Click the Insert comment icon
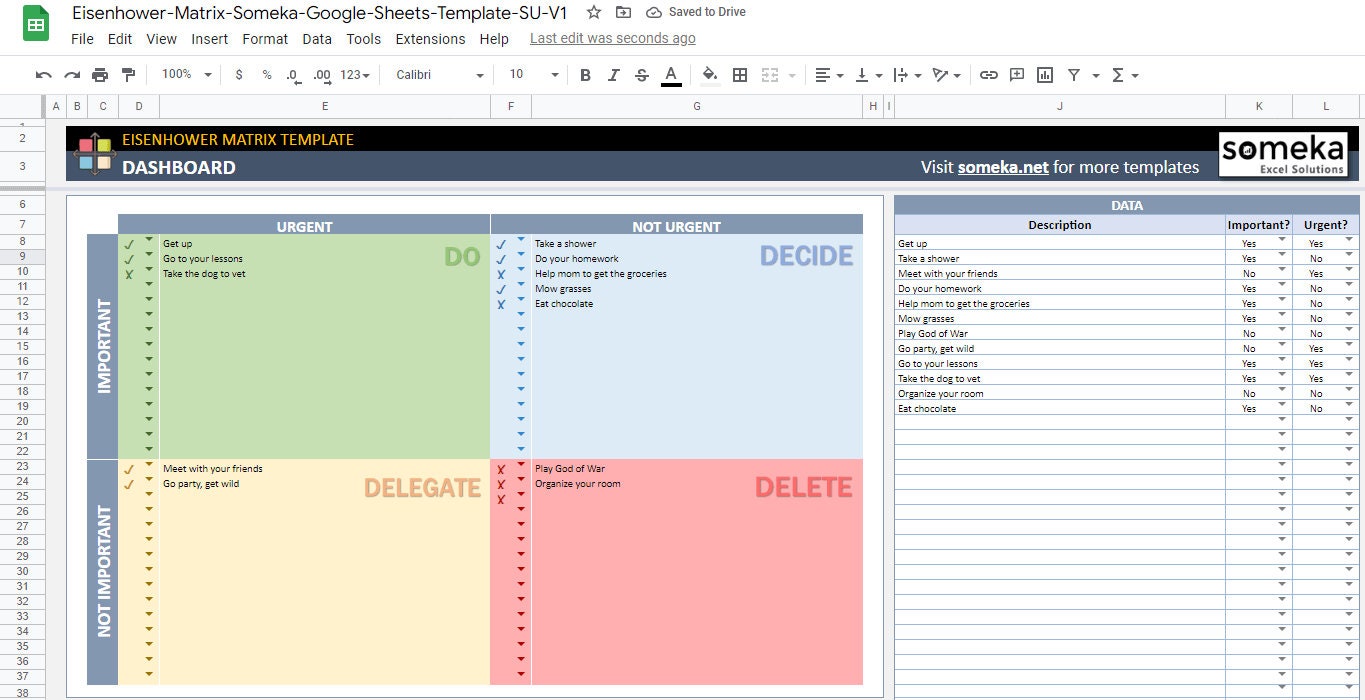The width and height of the screenshot is (1365, 700). coord(1016,75)
